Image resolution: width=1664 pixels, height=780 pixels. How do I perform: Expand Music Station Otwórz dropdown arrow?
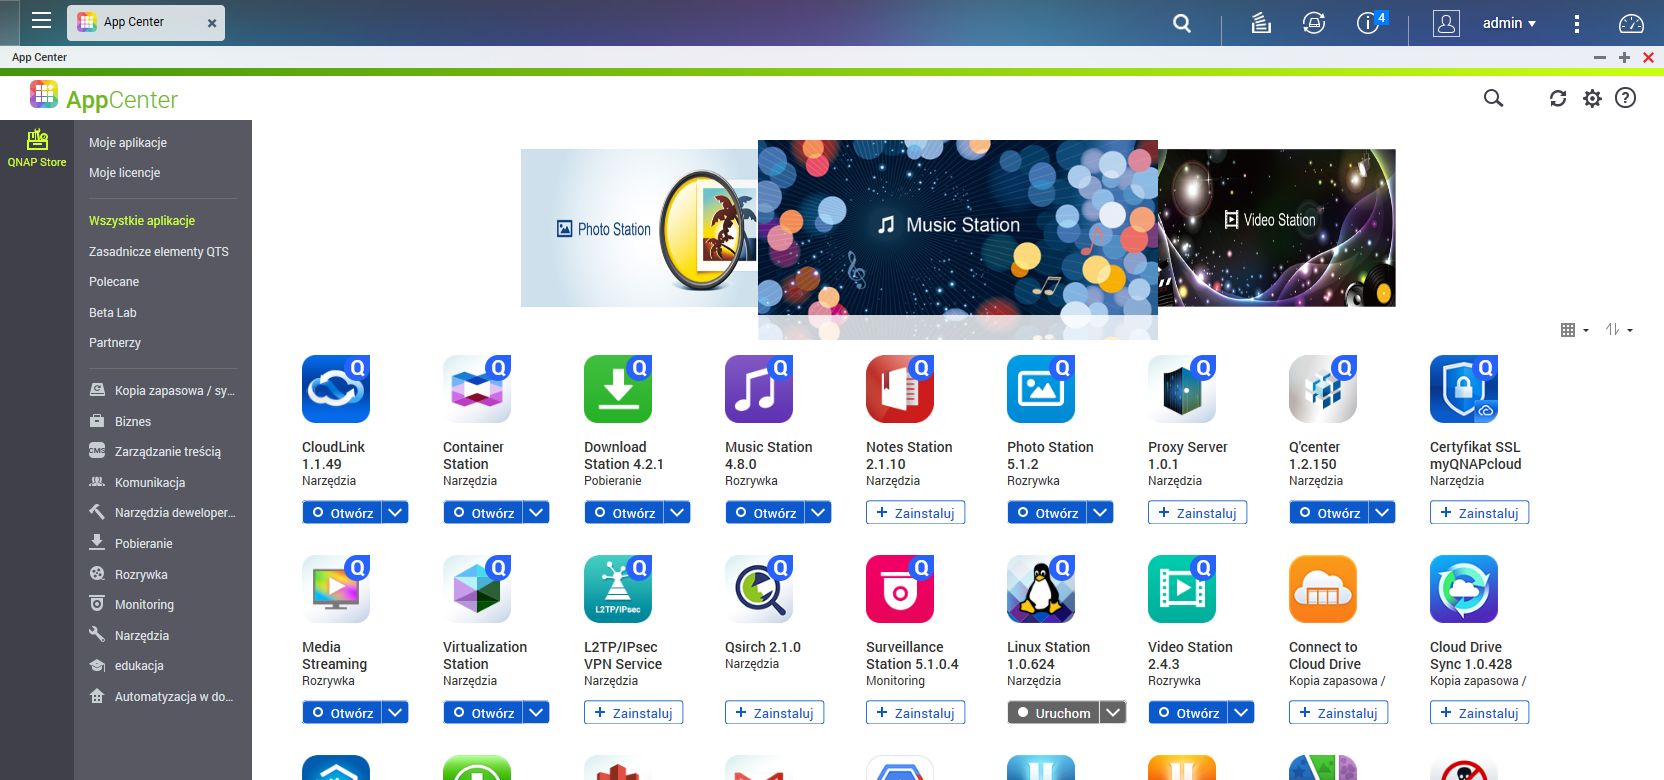pyautogui.click(x=819, y=513)
